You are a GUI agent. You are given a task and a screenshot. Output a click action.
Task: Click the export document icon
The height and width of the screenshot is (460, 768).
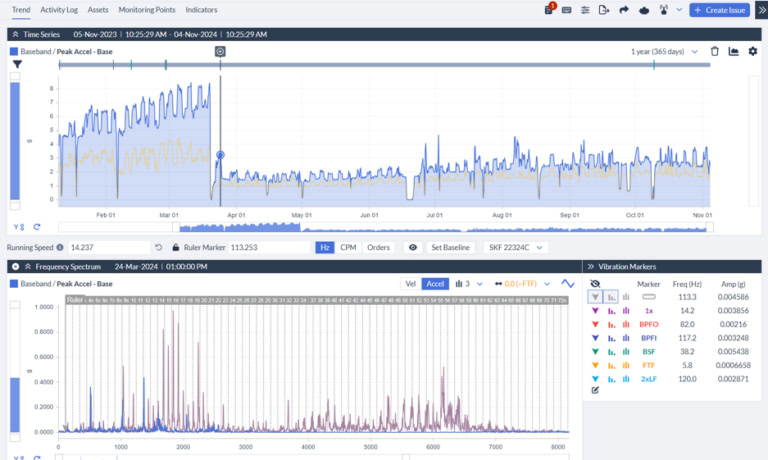(604, 10)
